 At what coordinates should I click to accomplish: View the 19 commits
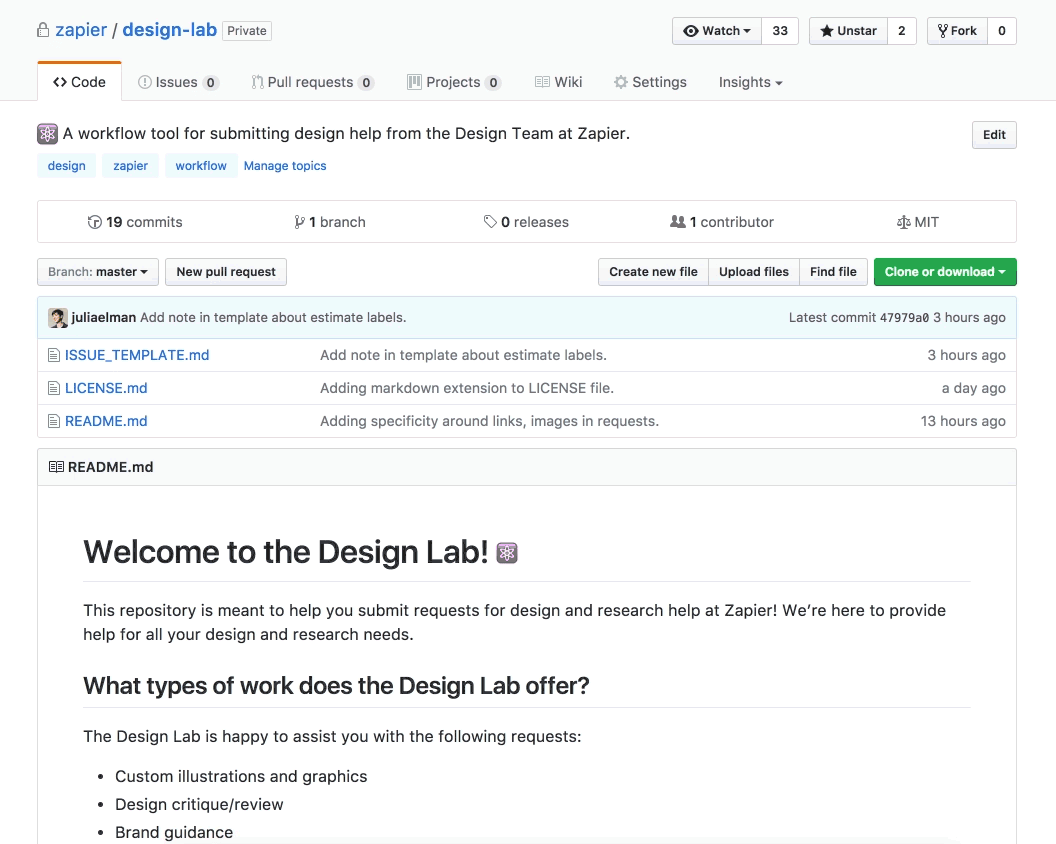(x=135, y=222)
